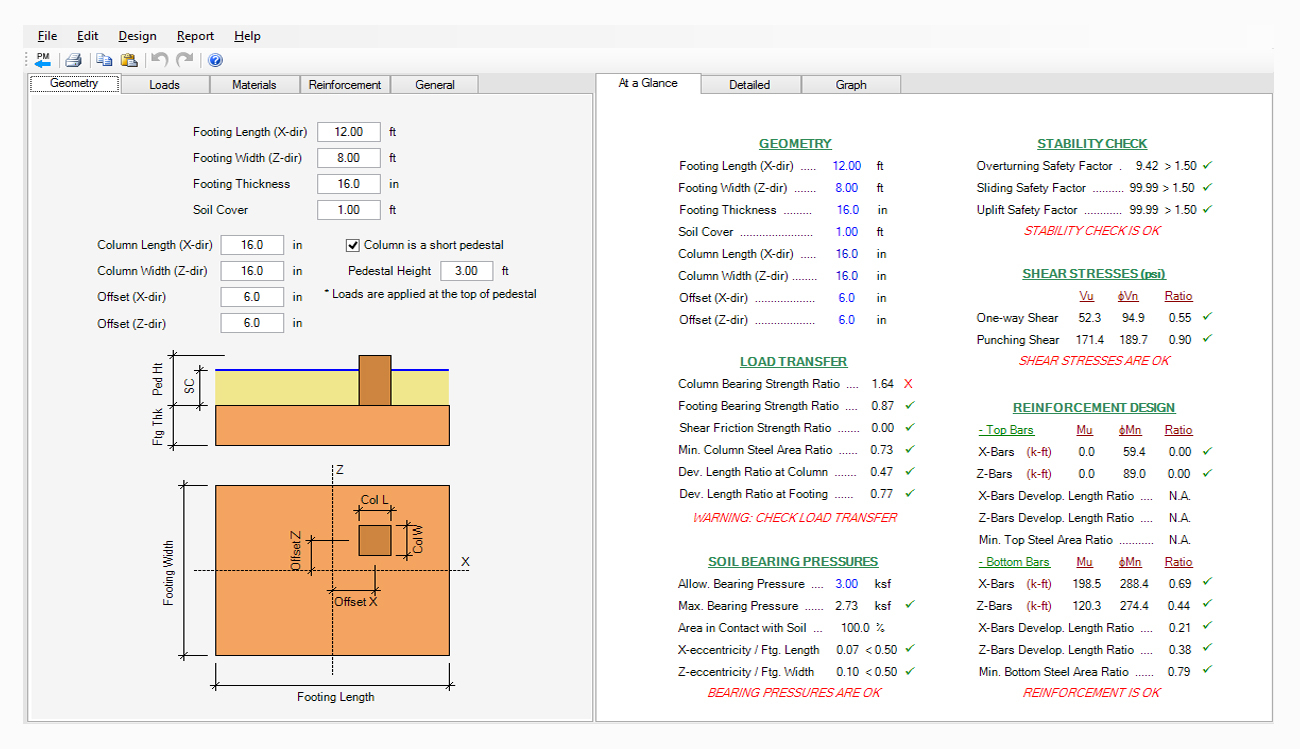
Task: Click the Soil Cover input field
Action: coord(349,210)
